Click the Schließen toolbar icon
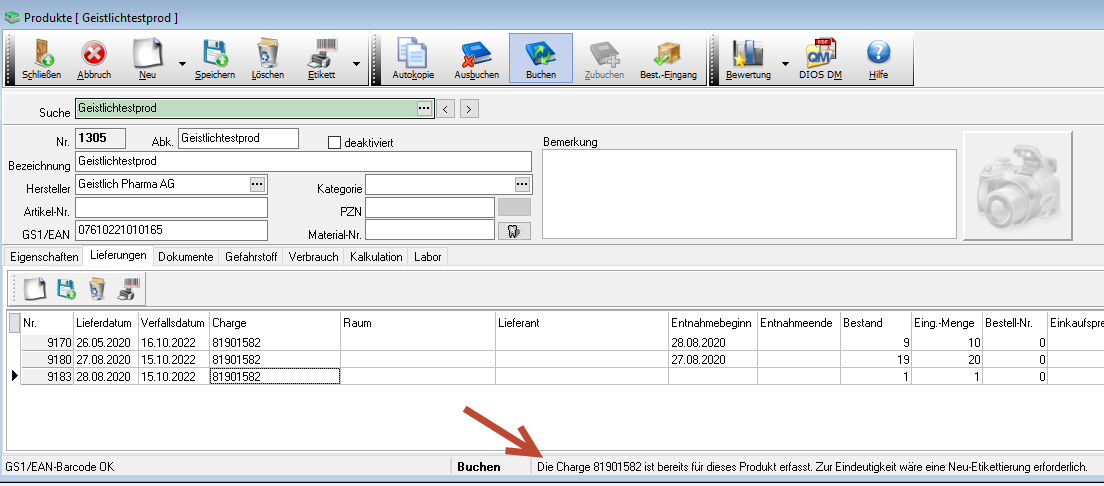 click(41, 59)
